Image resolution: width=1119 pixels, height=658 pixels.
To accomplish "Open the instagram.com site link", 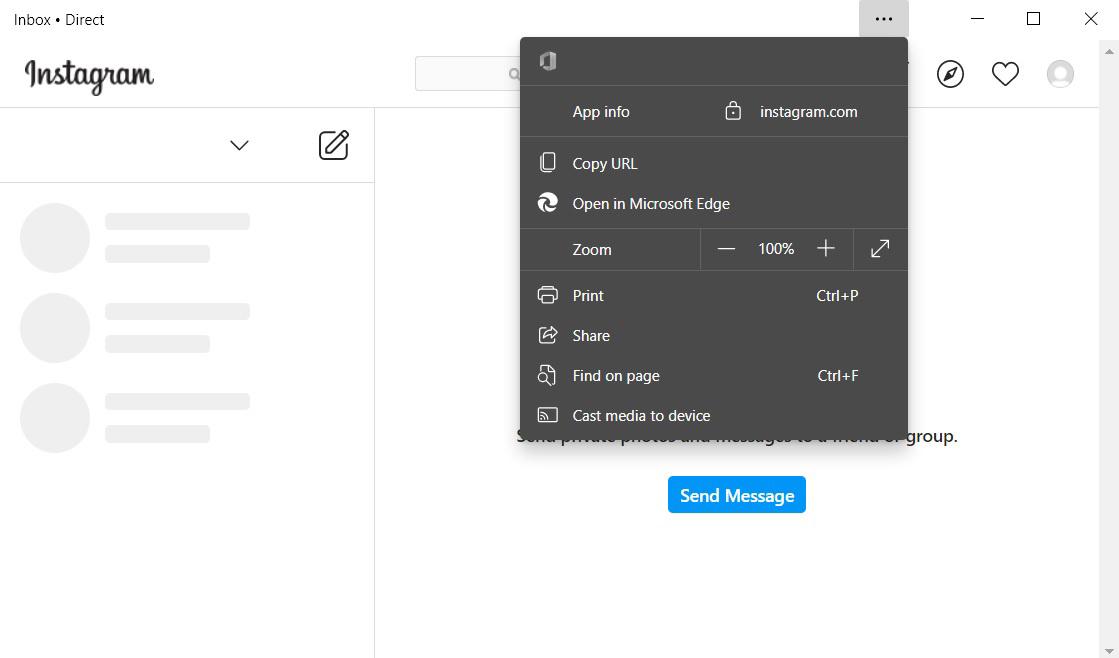I will (808, 111).
